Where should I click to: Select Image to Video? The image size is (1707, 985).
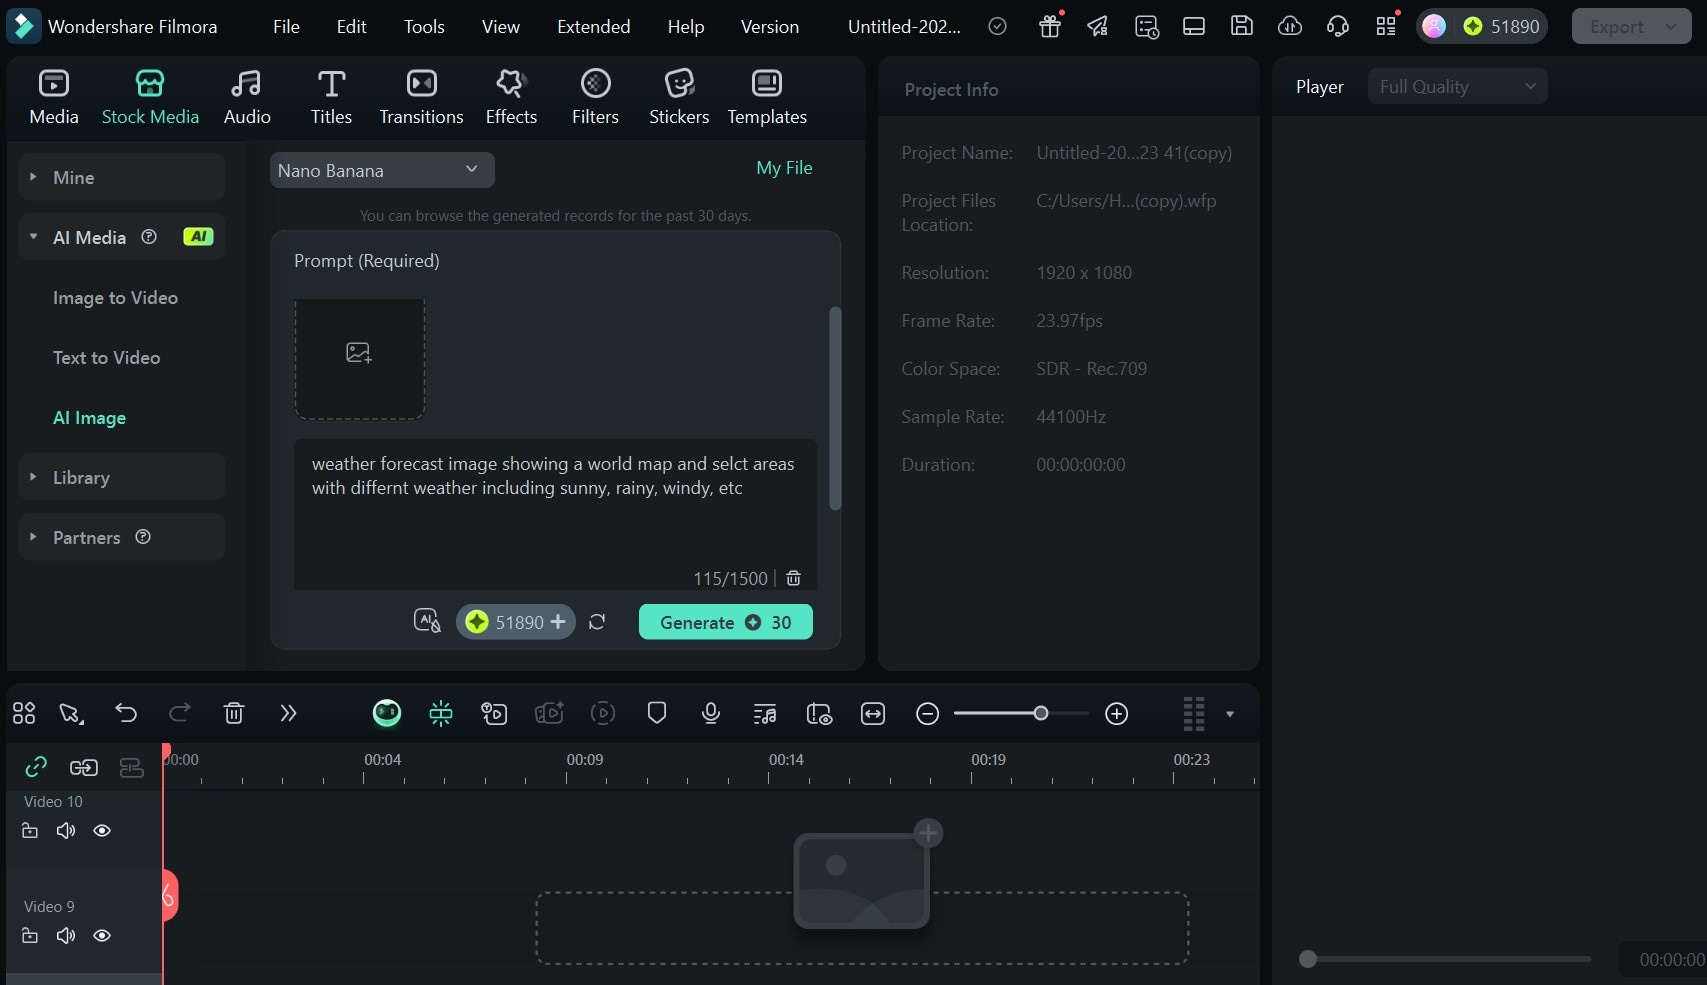coord(115,298)
